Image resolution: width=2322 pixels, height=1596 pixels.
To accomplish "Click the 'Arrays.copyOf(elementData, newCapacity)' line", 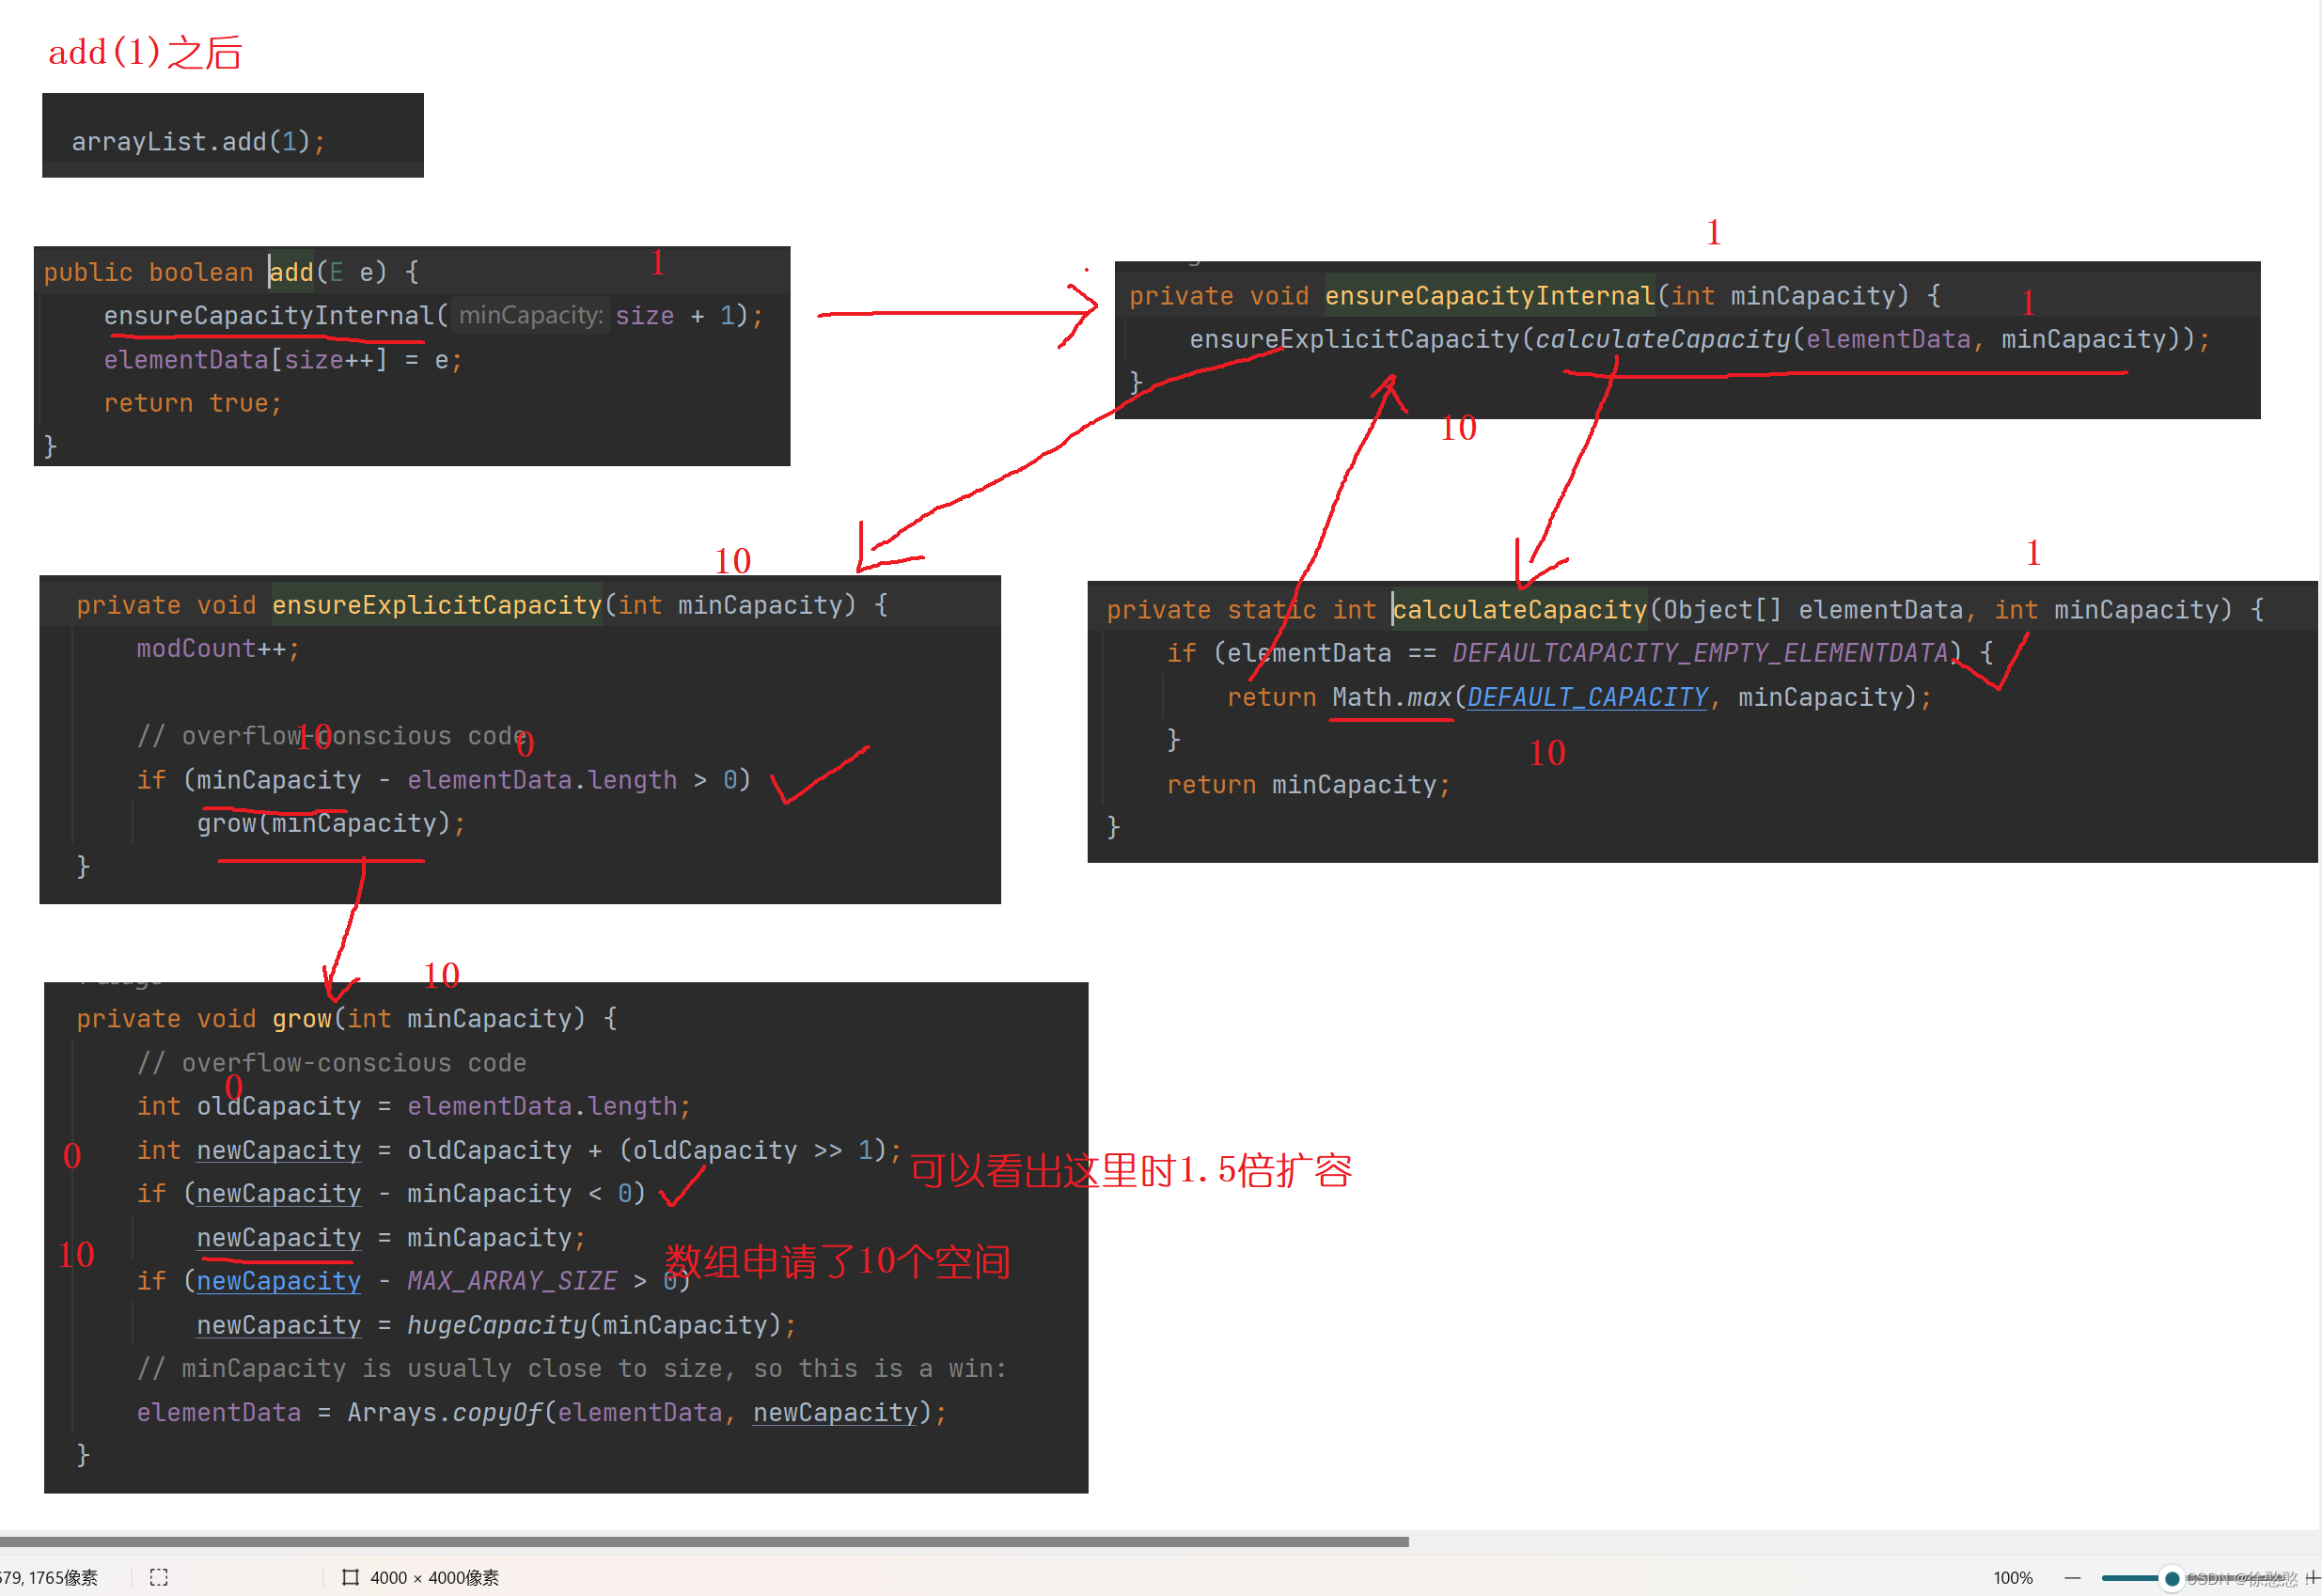I will [541, 1412].
